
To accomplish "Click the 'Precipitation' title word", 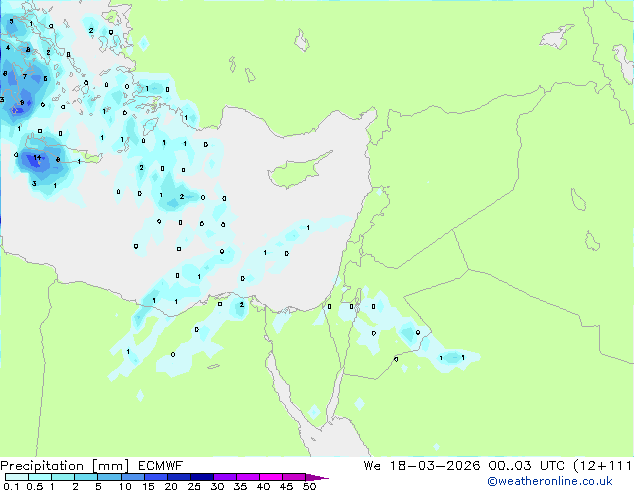I will 42,466.
